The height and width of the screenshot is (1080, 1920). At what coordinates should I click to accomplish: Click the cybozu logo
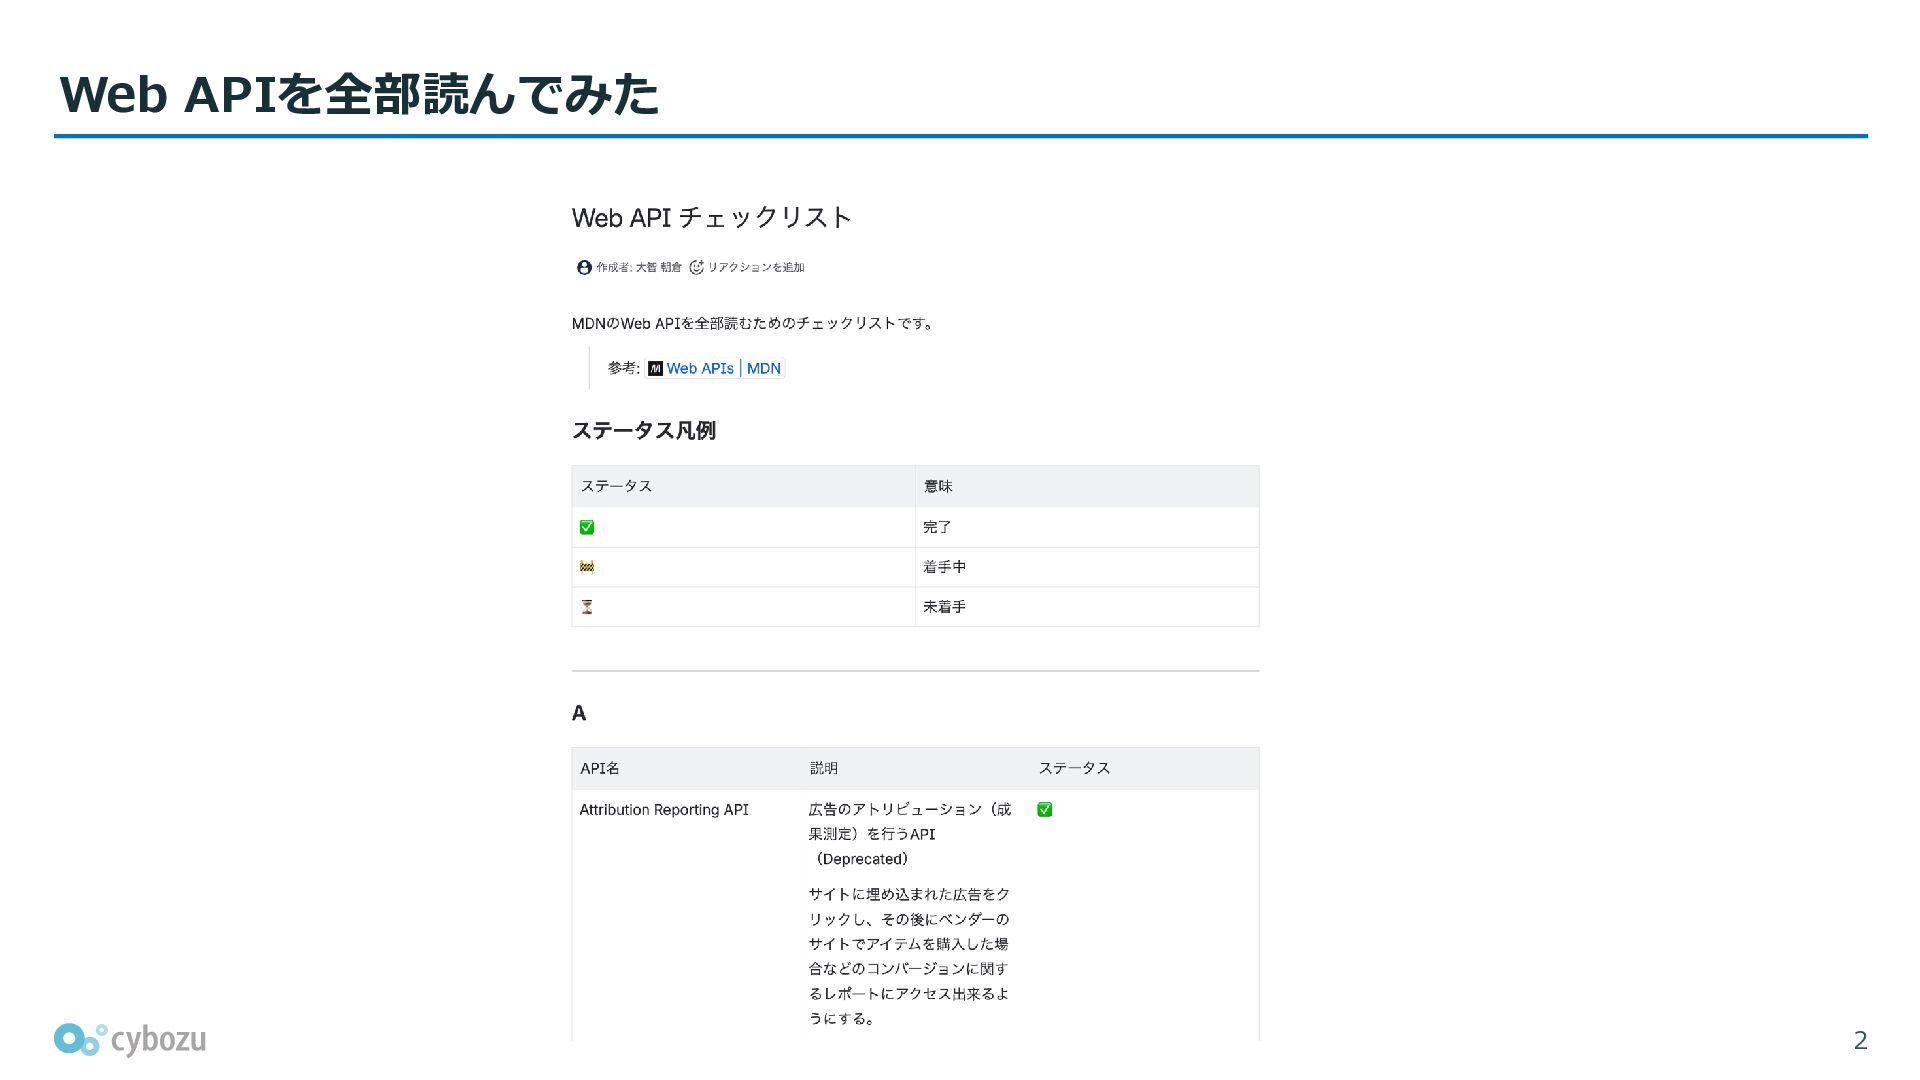pyautogui.click(x=130, y=1040)
